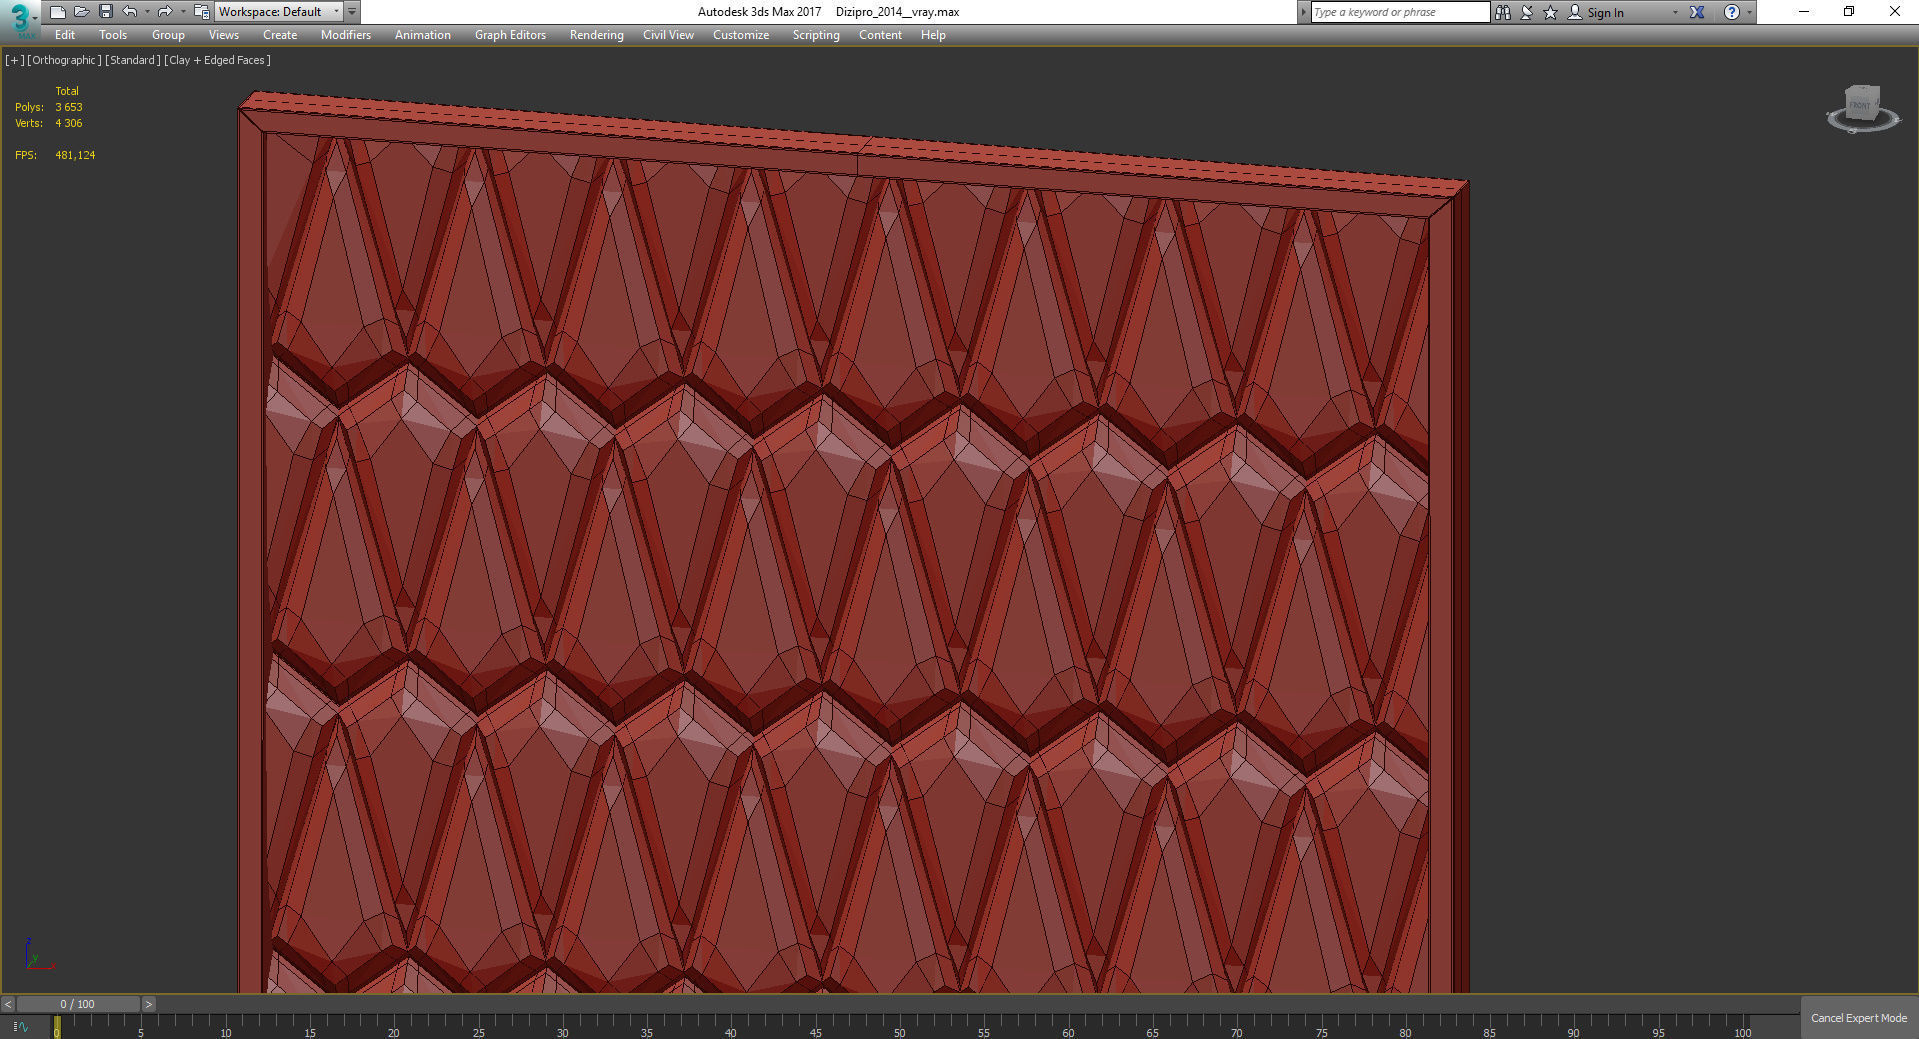1919x1039 pixels.
Task: Open the Modifiers menu
Action: pos(346,35)
